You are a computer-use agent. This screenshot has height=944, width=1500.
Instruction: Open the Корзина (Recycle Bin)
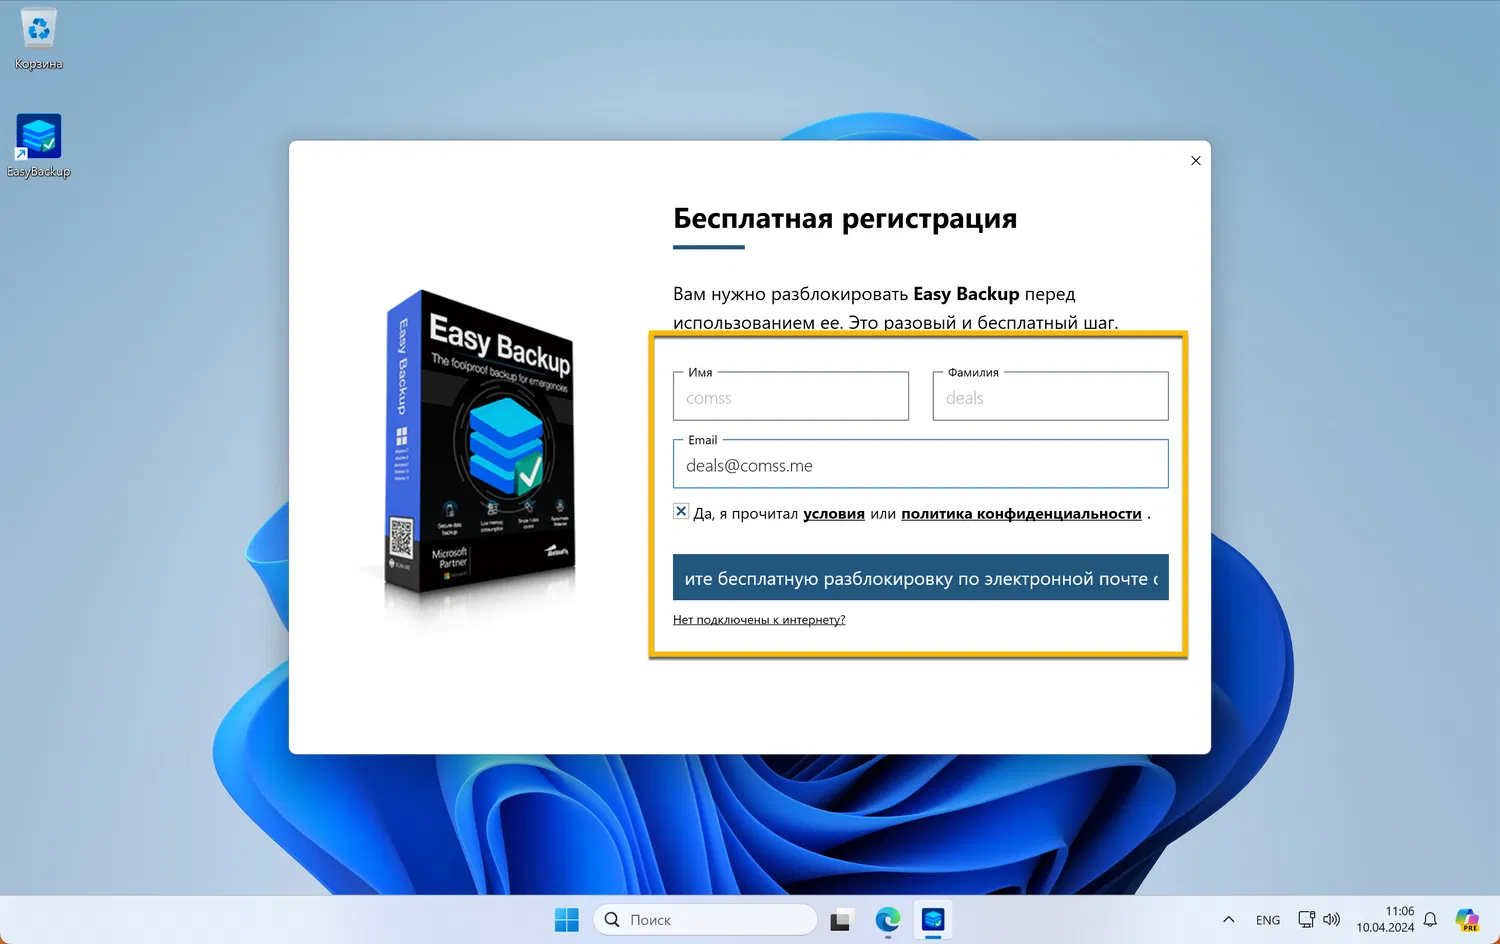tap(38, 30)
